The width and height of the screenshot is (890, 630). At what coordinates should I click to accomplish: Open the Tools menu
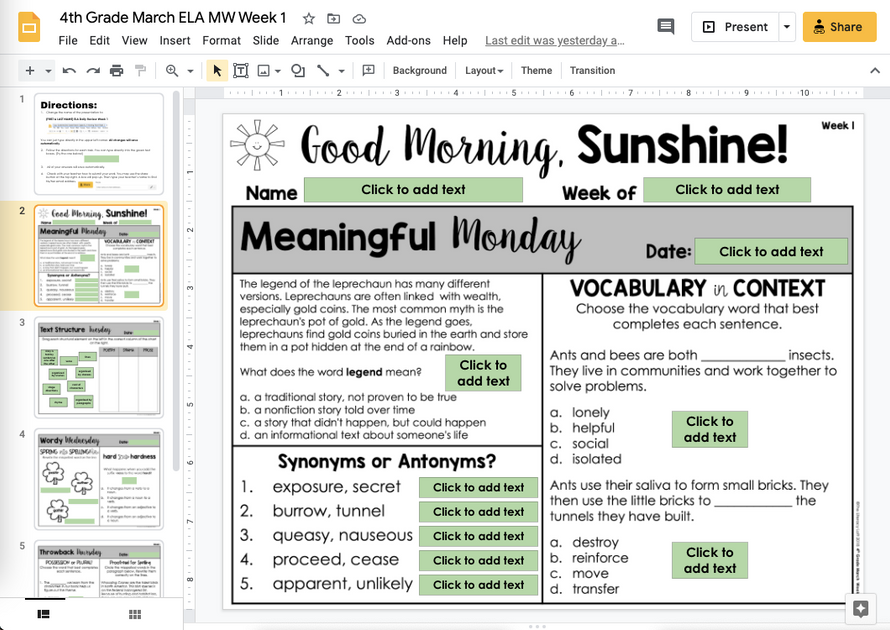(360, 41)
